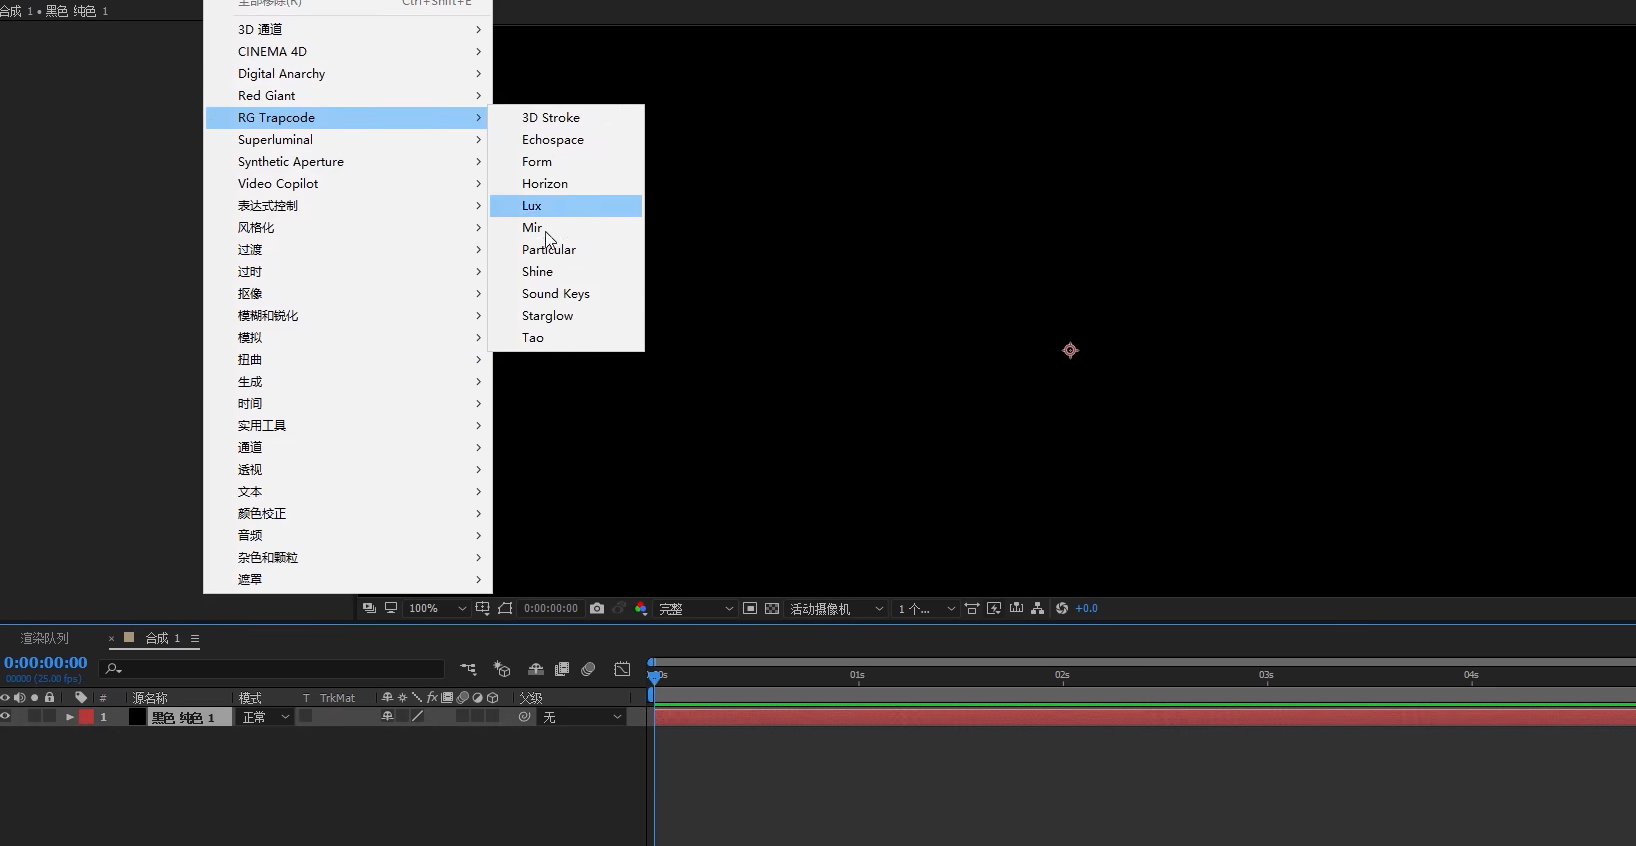Open the Video Copilot effects submenu
1636x846 pixels.
[278, 184]
